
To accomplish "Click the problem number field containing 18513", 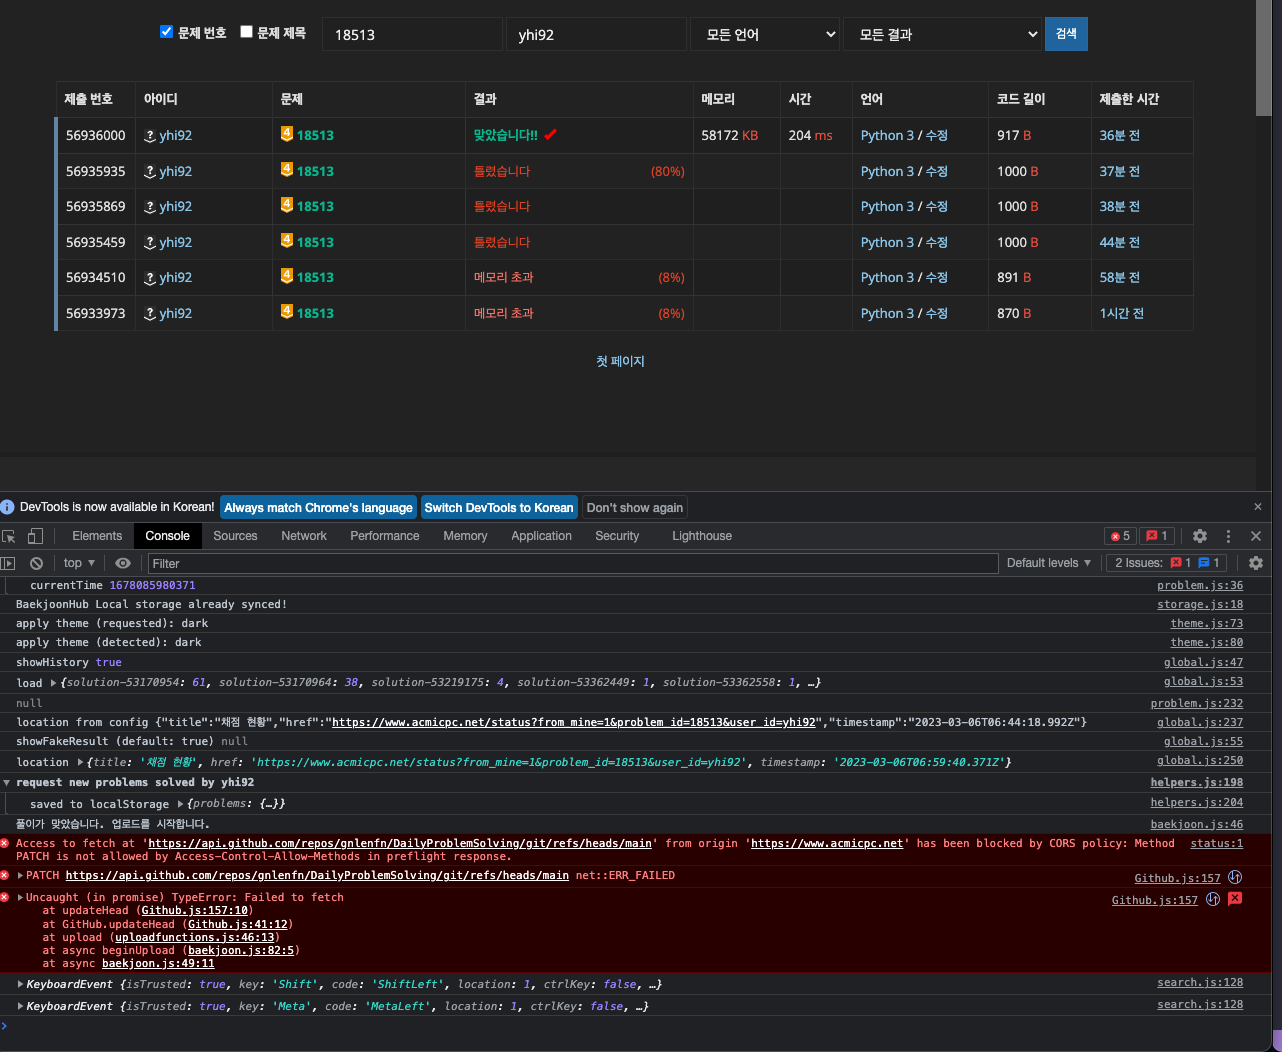I will tap(413, 34).
